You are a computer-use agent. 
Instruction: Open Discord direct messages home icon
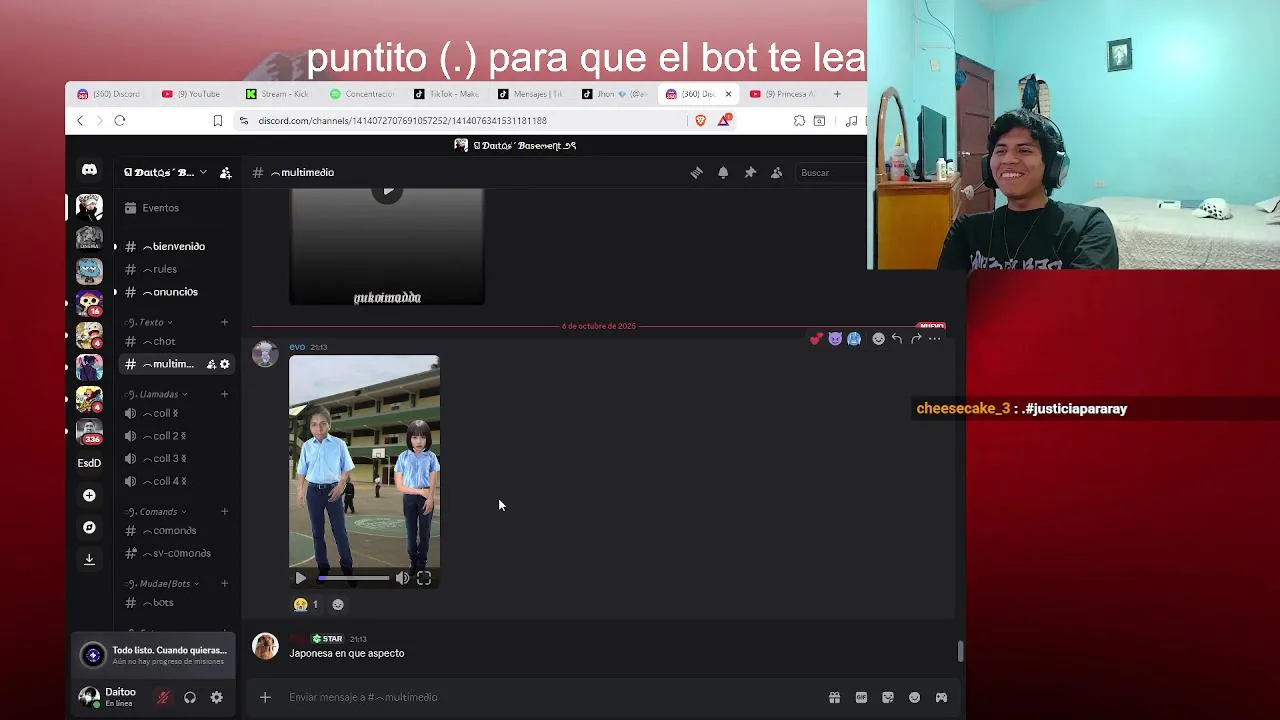point(89,170)
